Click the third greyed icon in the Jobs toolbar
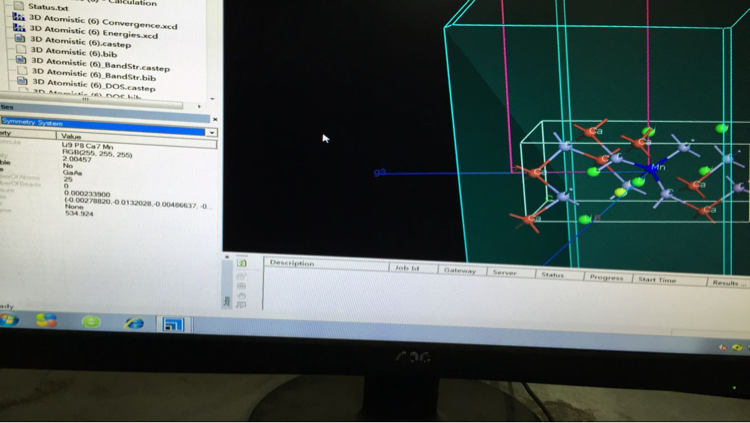 [x=242, y=286]
